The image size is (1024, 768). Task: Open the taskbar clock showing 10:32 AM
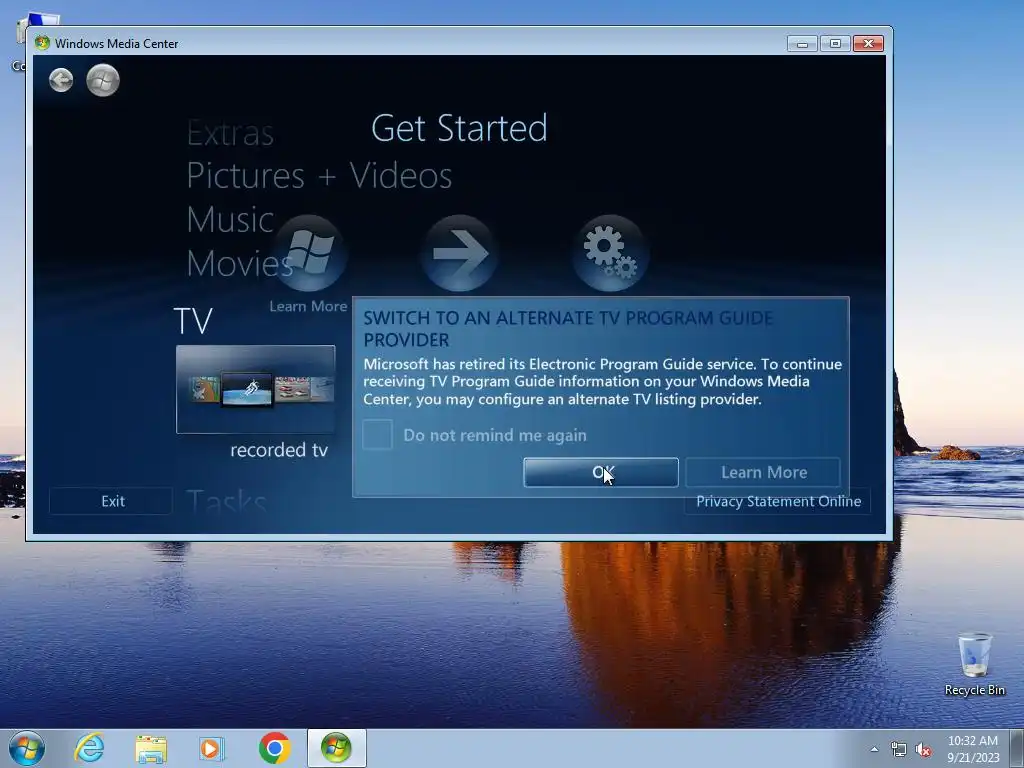point(973,749)
